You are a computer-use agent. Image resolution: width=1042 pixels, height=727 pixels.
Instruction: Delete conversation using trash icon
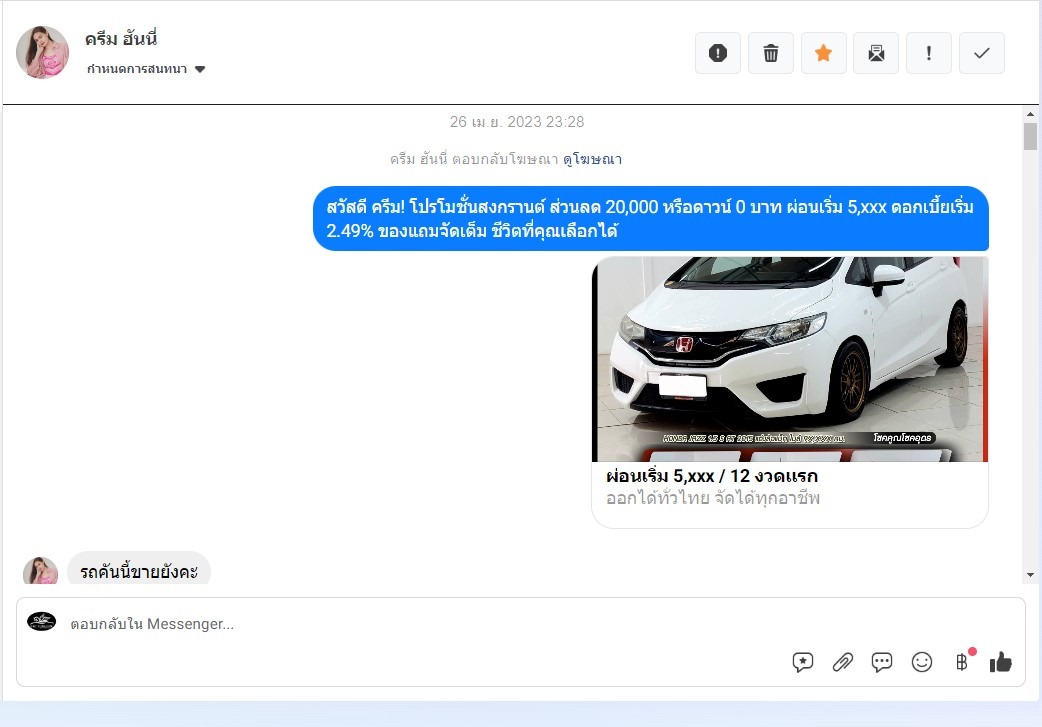771,53
